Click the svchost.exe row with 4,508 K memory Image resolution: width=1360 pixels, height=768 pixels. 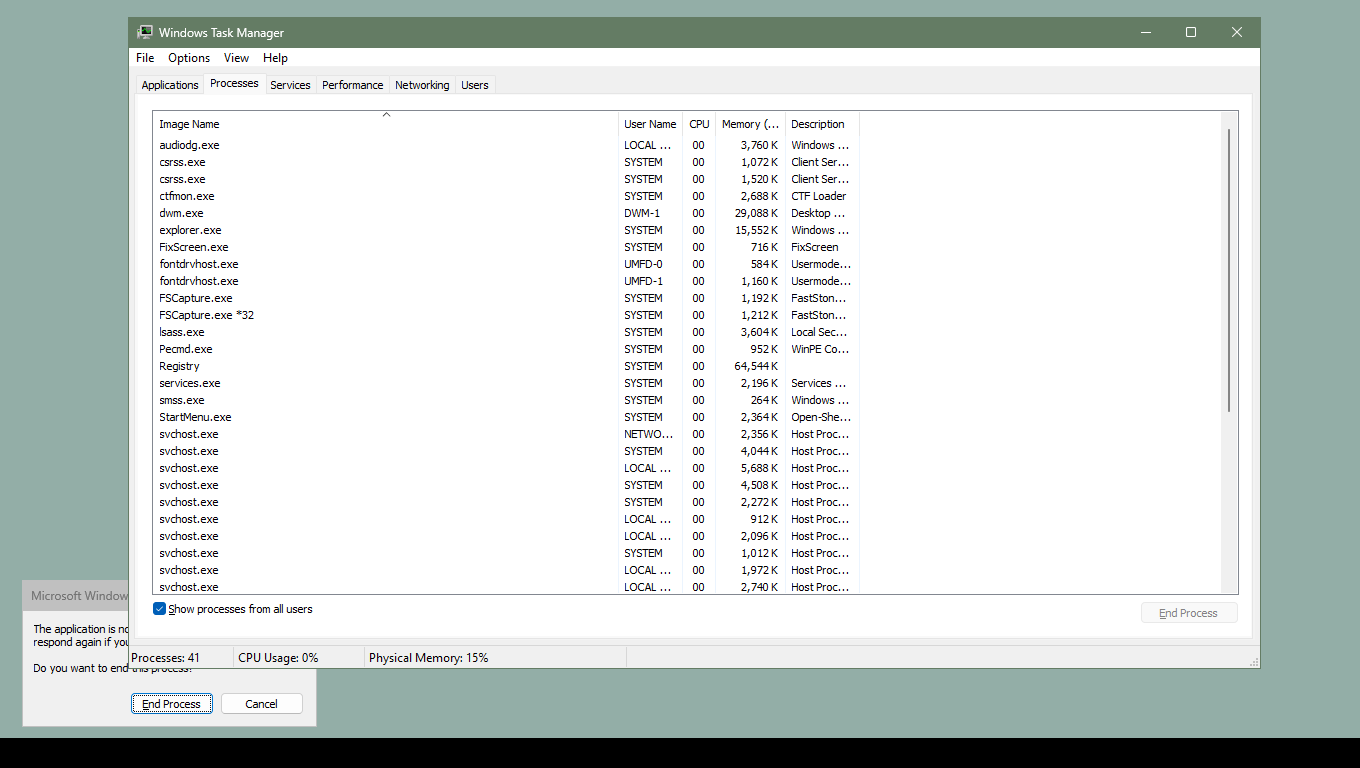(x=506, y=485)
